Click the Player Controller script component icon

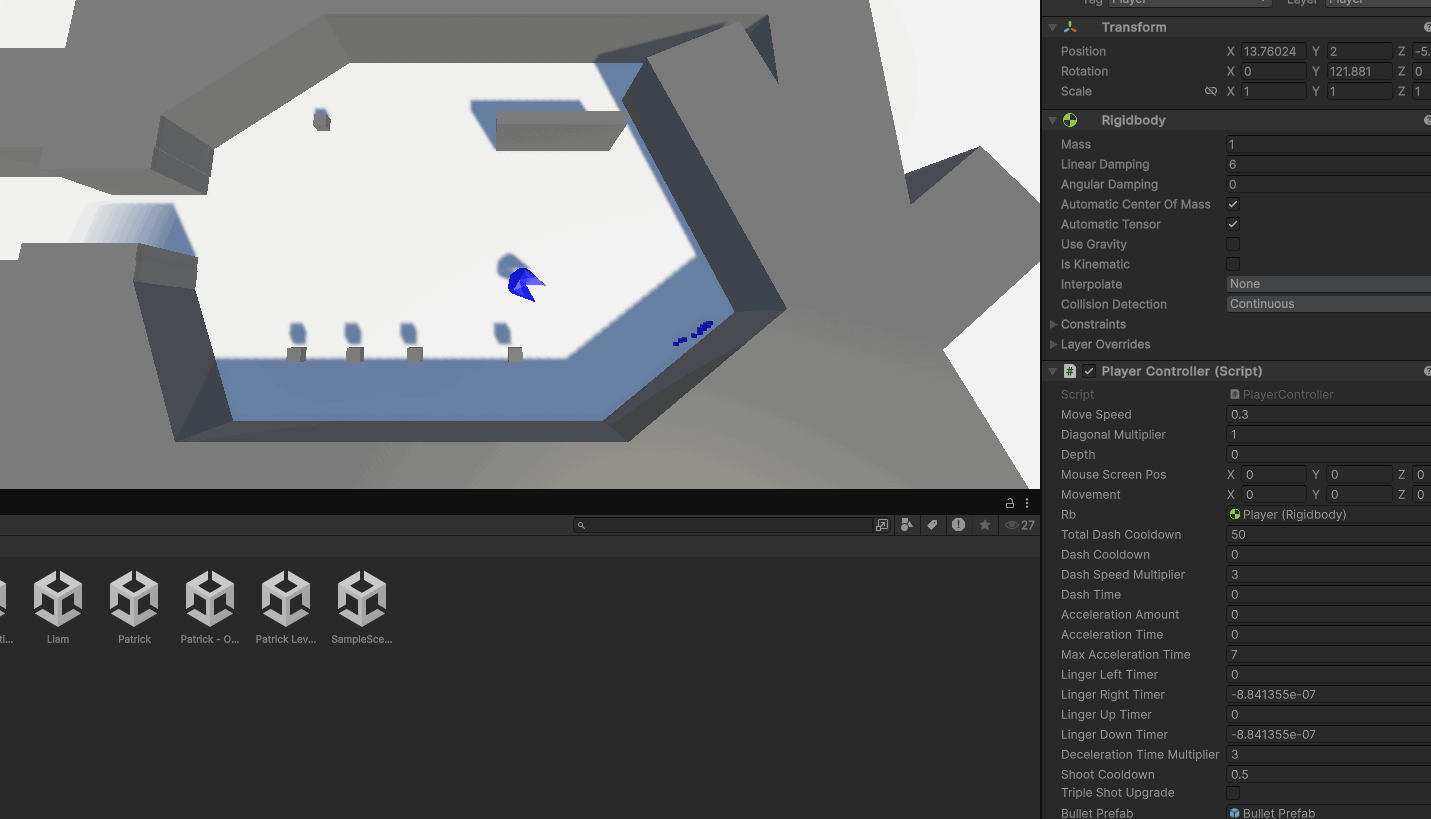tap(1070, 371)
